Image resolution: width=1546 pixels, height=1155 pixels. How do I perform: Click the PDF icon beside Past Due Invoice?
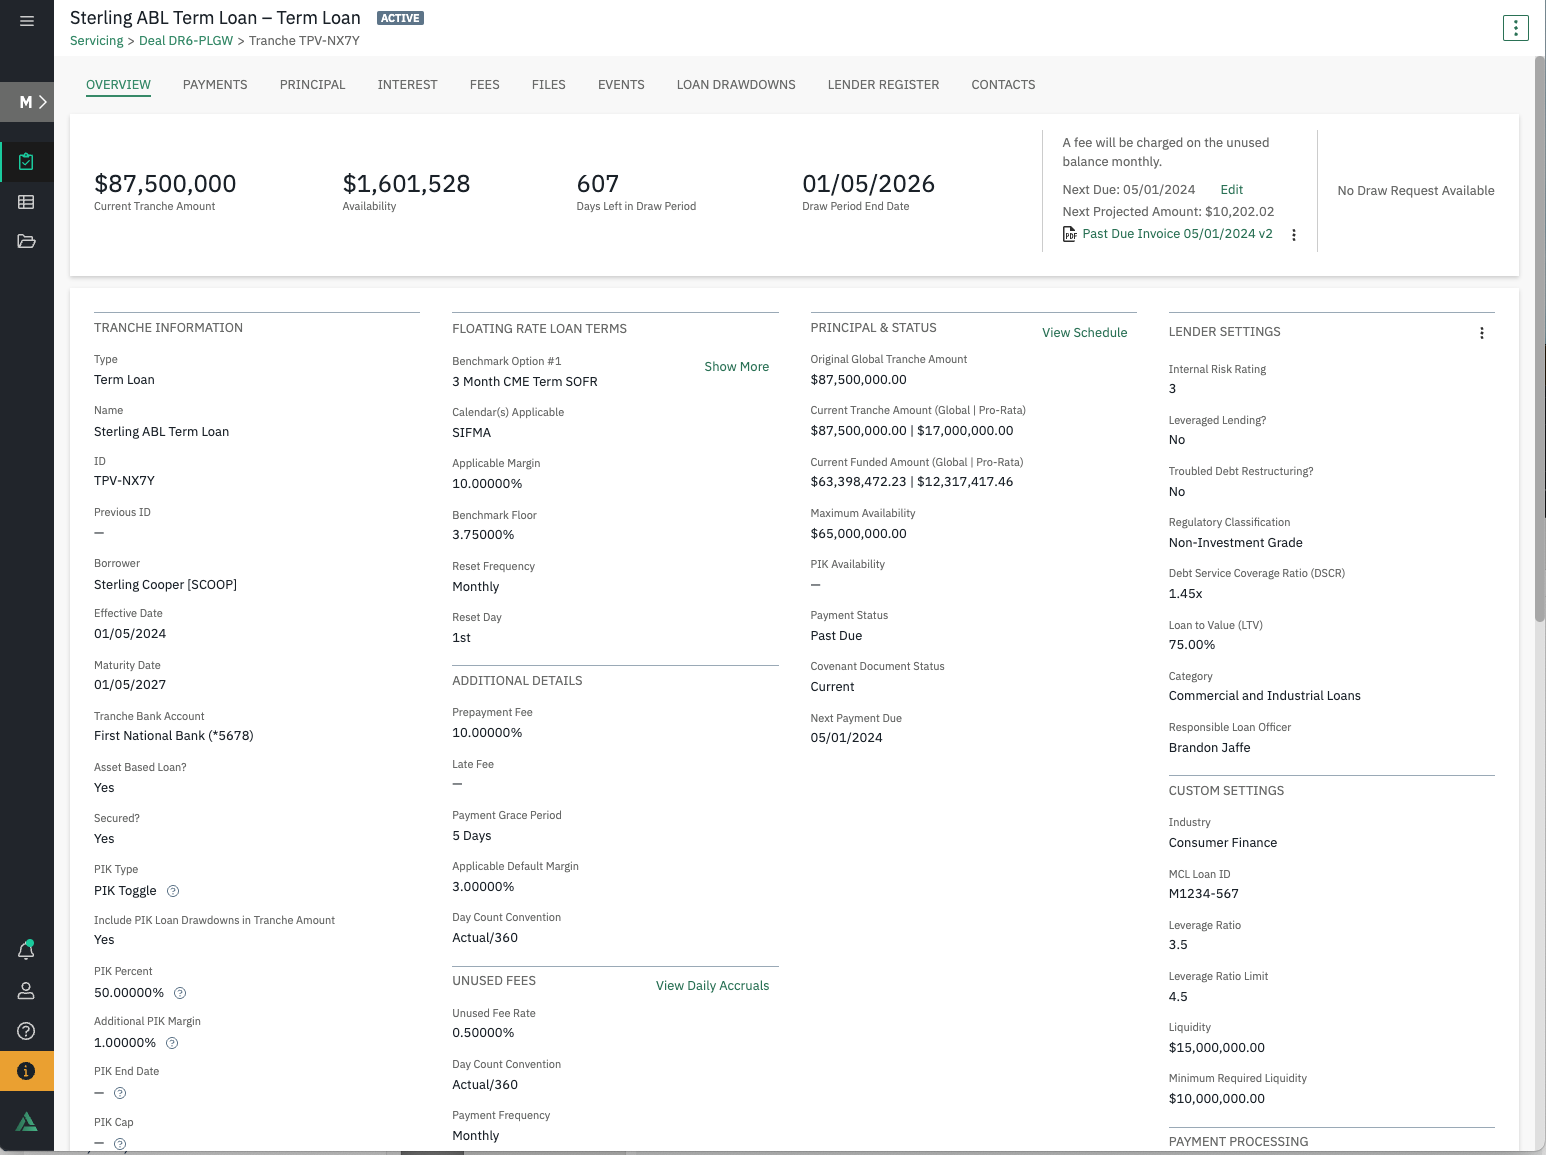1070,233
